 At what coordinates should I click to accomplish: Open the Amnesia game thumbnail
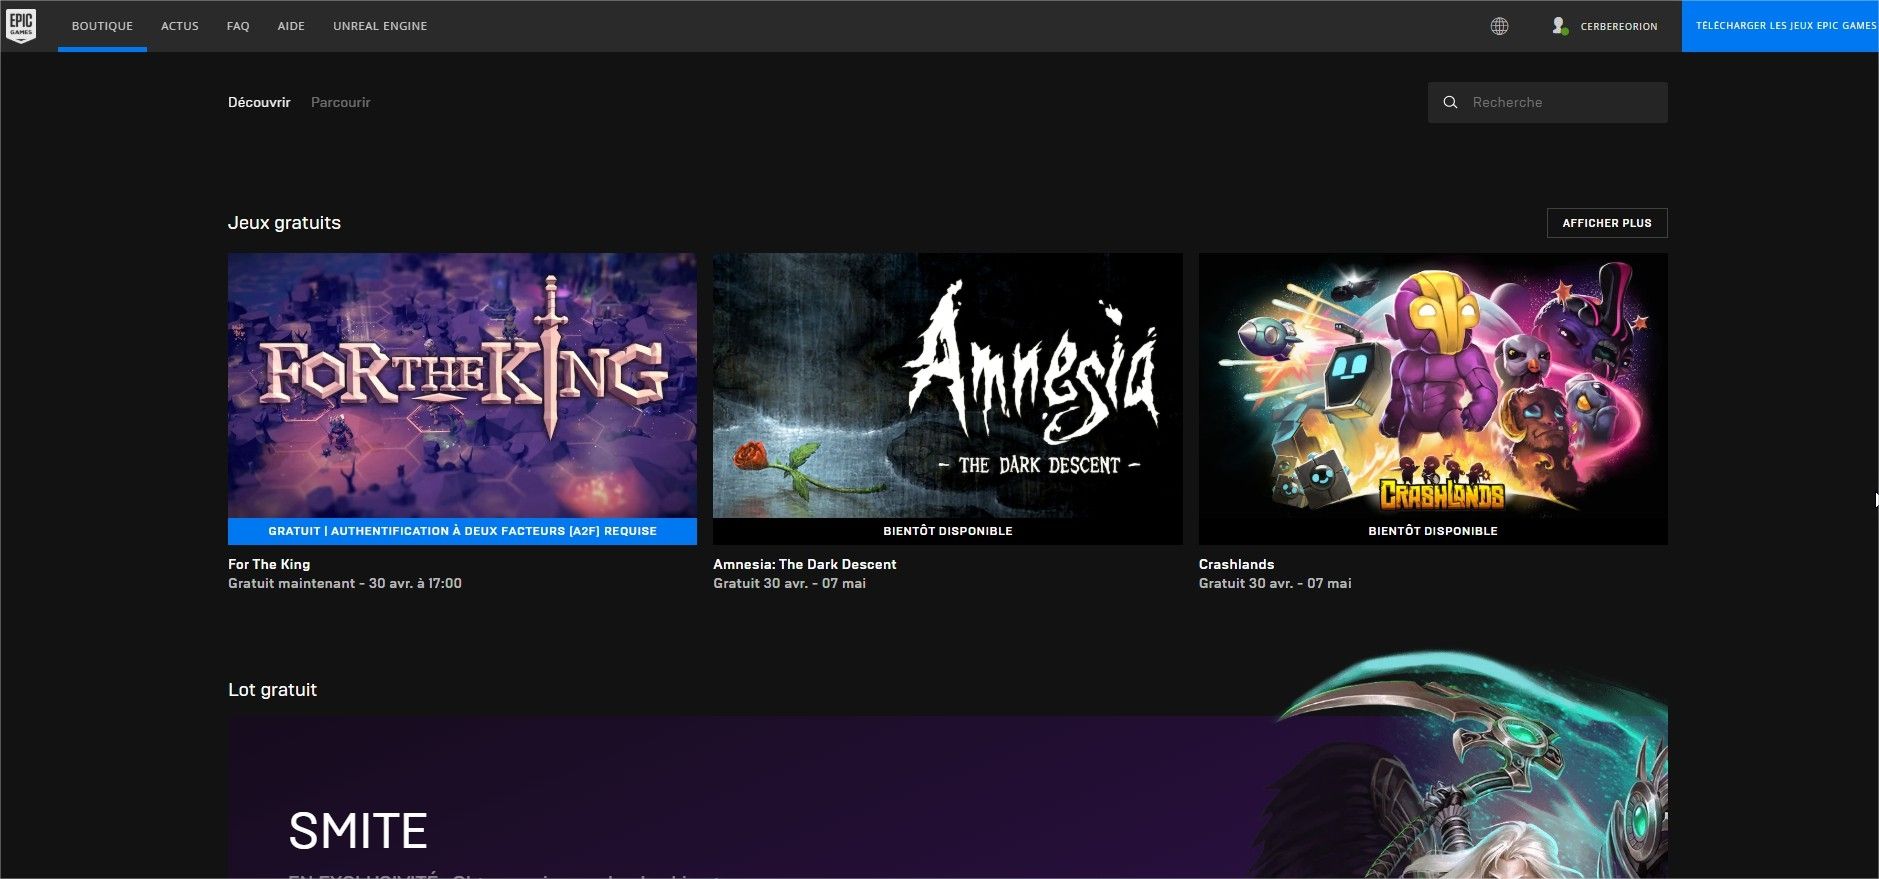tap(947, 385)
